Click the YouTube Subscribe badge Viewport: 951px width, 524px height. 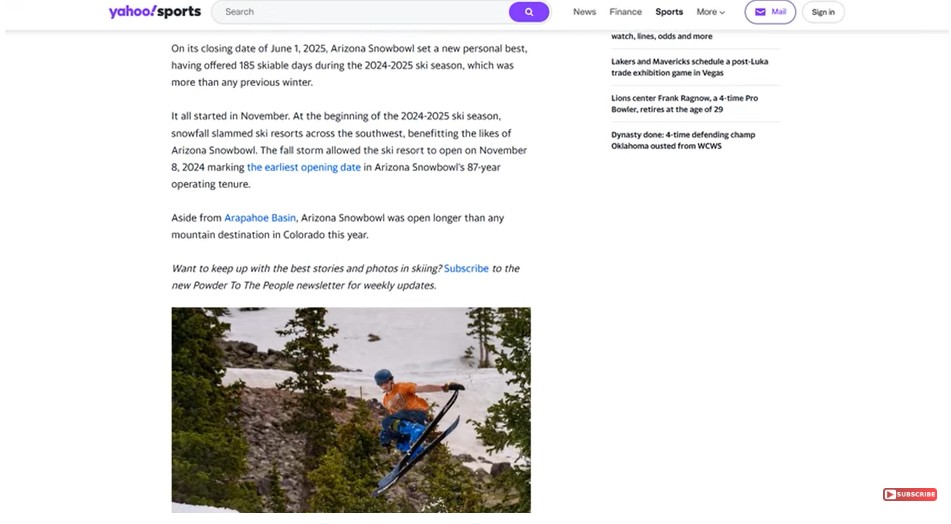pos(909,494)
